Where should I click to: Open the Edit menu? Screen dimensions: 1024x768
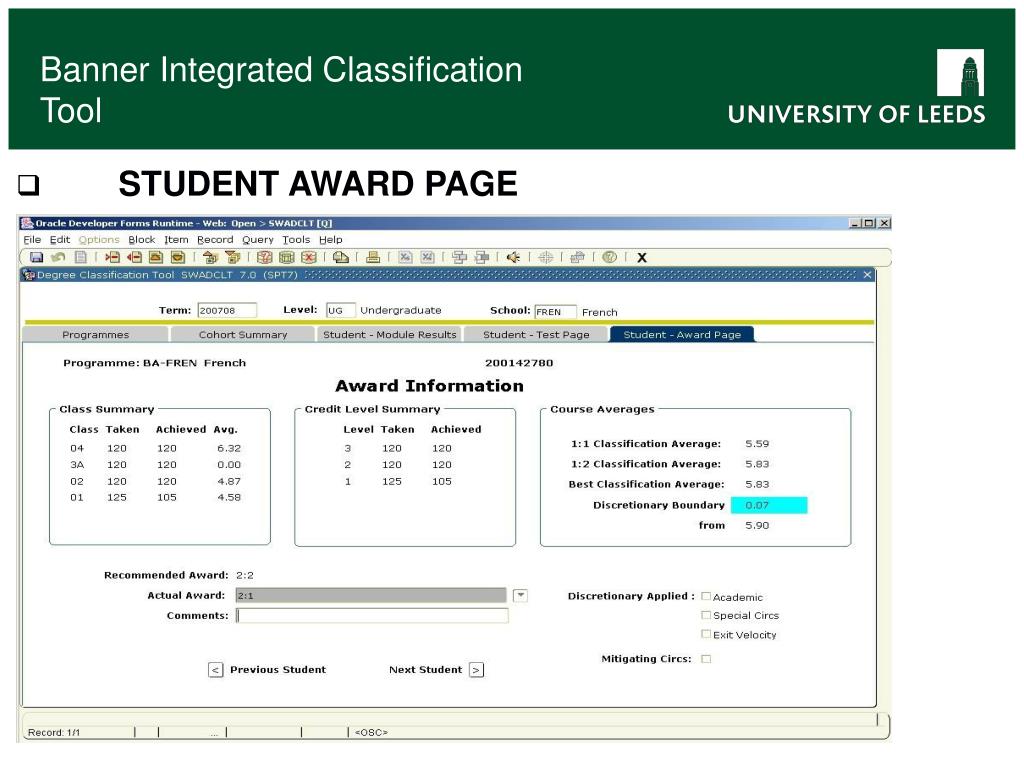(59, 240)
